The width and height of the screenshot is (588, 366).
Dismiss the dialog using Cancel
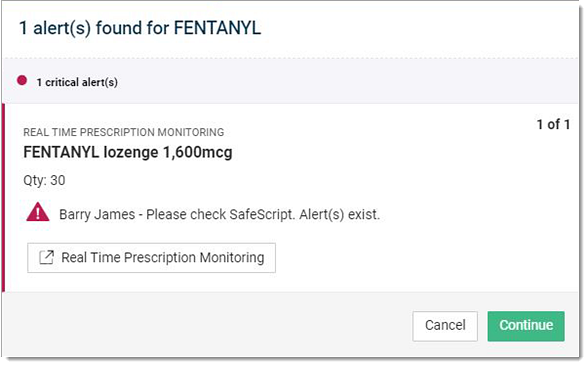pos(445,326)
